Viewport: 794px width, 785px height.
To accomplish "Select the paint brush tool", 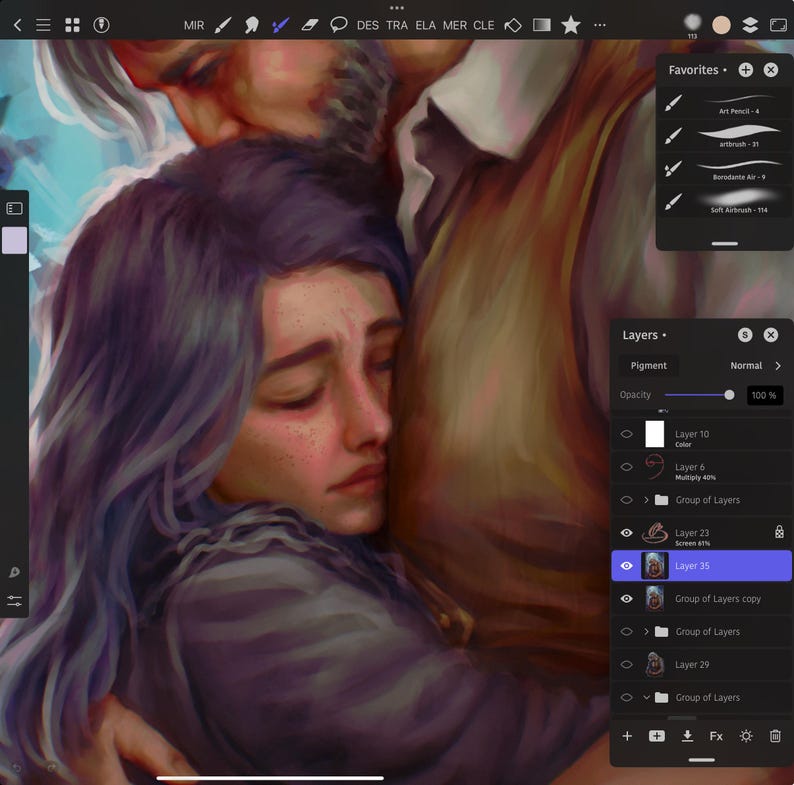I will (223, 25).
